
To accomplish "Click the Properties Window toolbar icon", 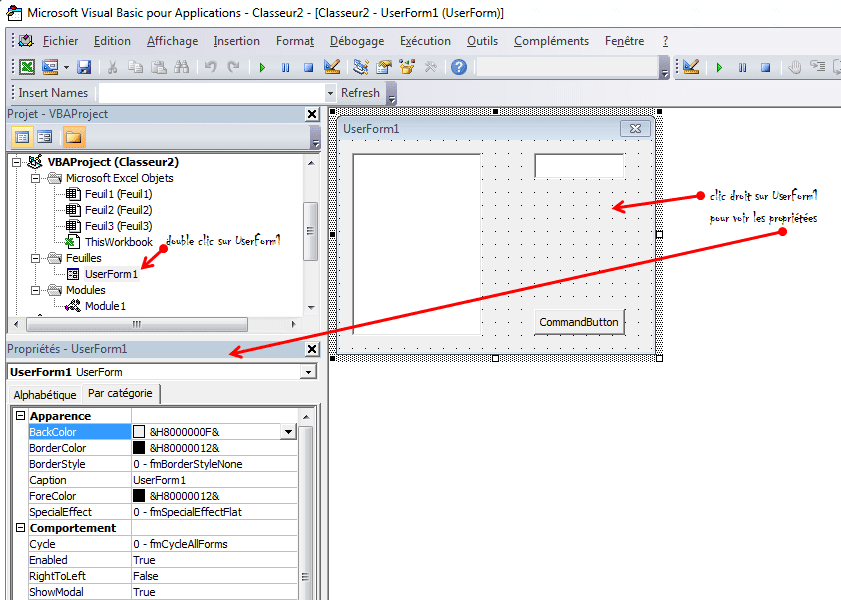I will [x=383, y=67].
